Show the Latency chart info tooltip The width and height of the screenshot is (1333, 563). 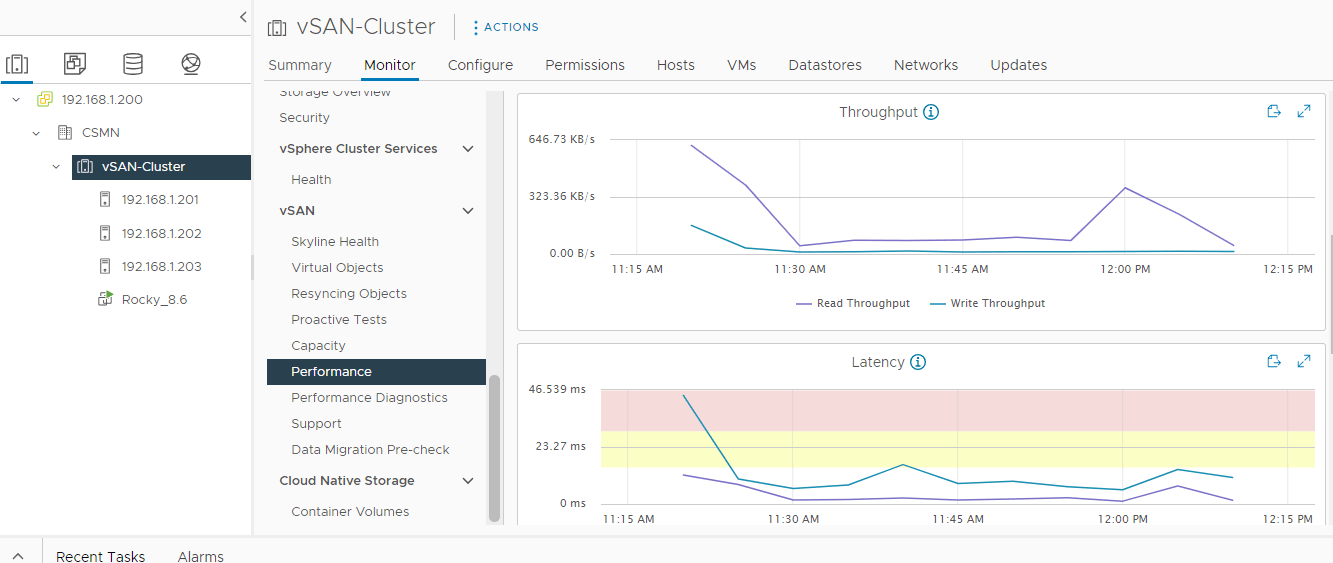click(x=918, y=362)
